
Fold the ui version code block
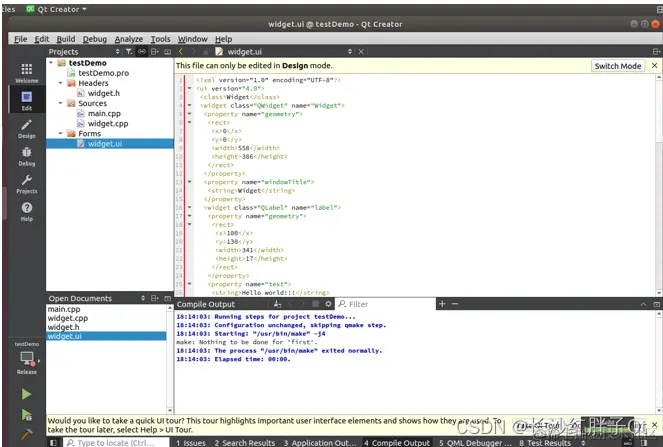click(189, 88)
